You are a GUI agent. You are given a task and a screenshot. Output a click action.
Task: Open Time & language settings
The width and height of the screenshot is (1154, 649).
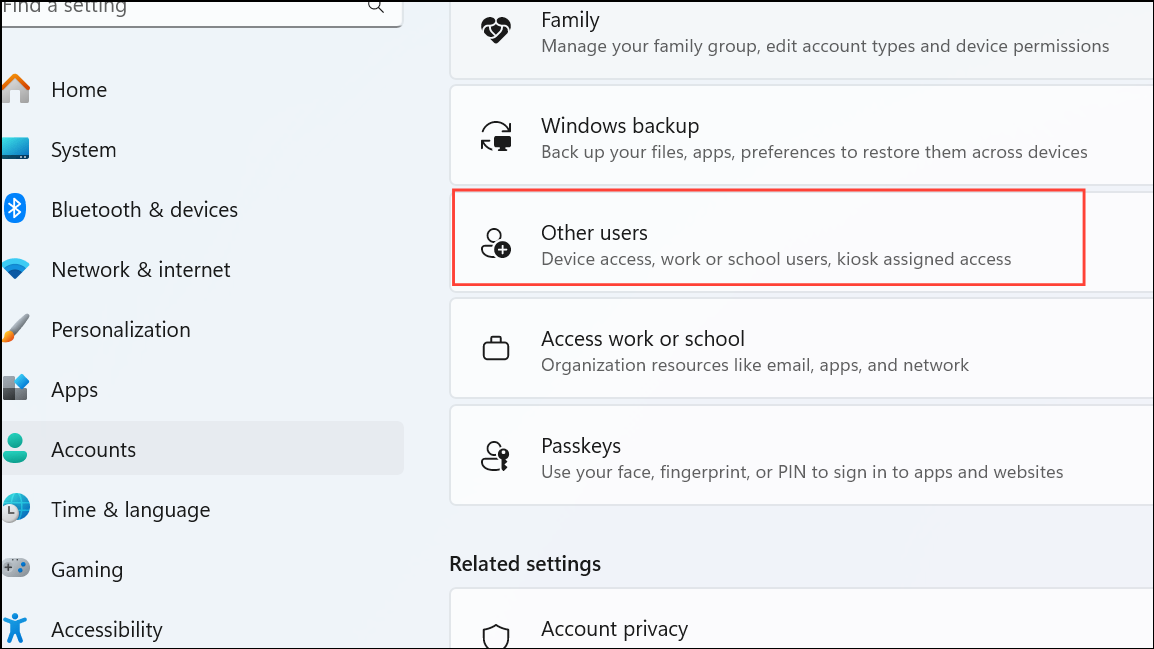pyautogui.click(x=130, y=510)
